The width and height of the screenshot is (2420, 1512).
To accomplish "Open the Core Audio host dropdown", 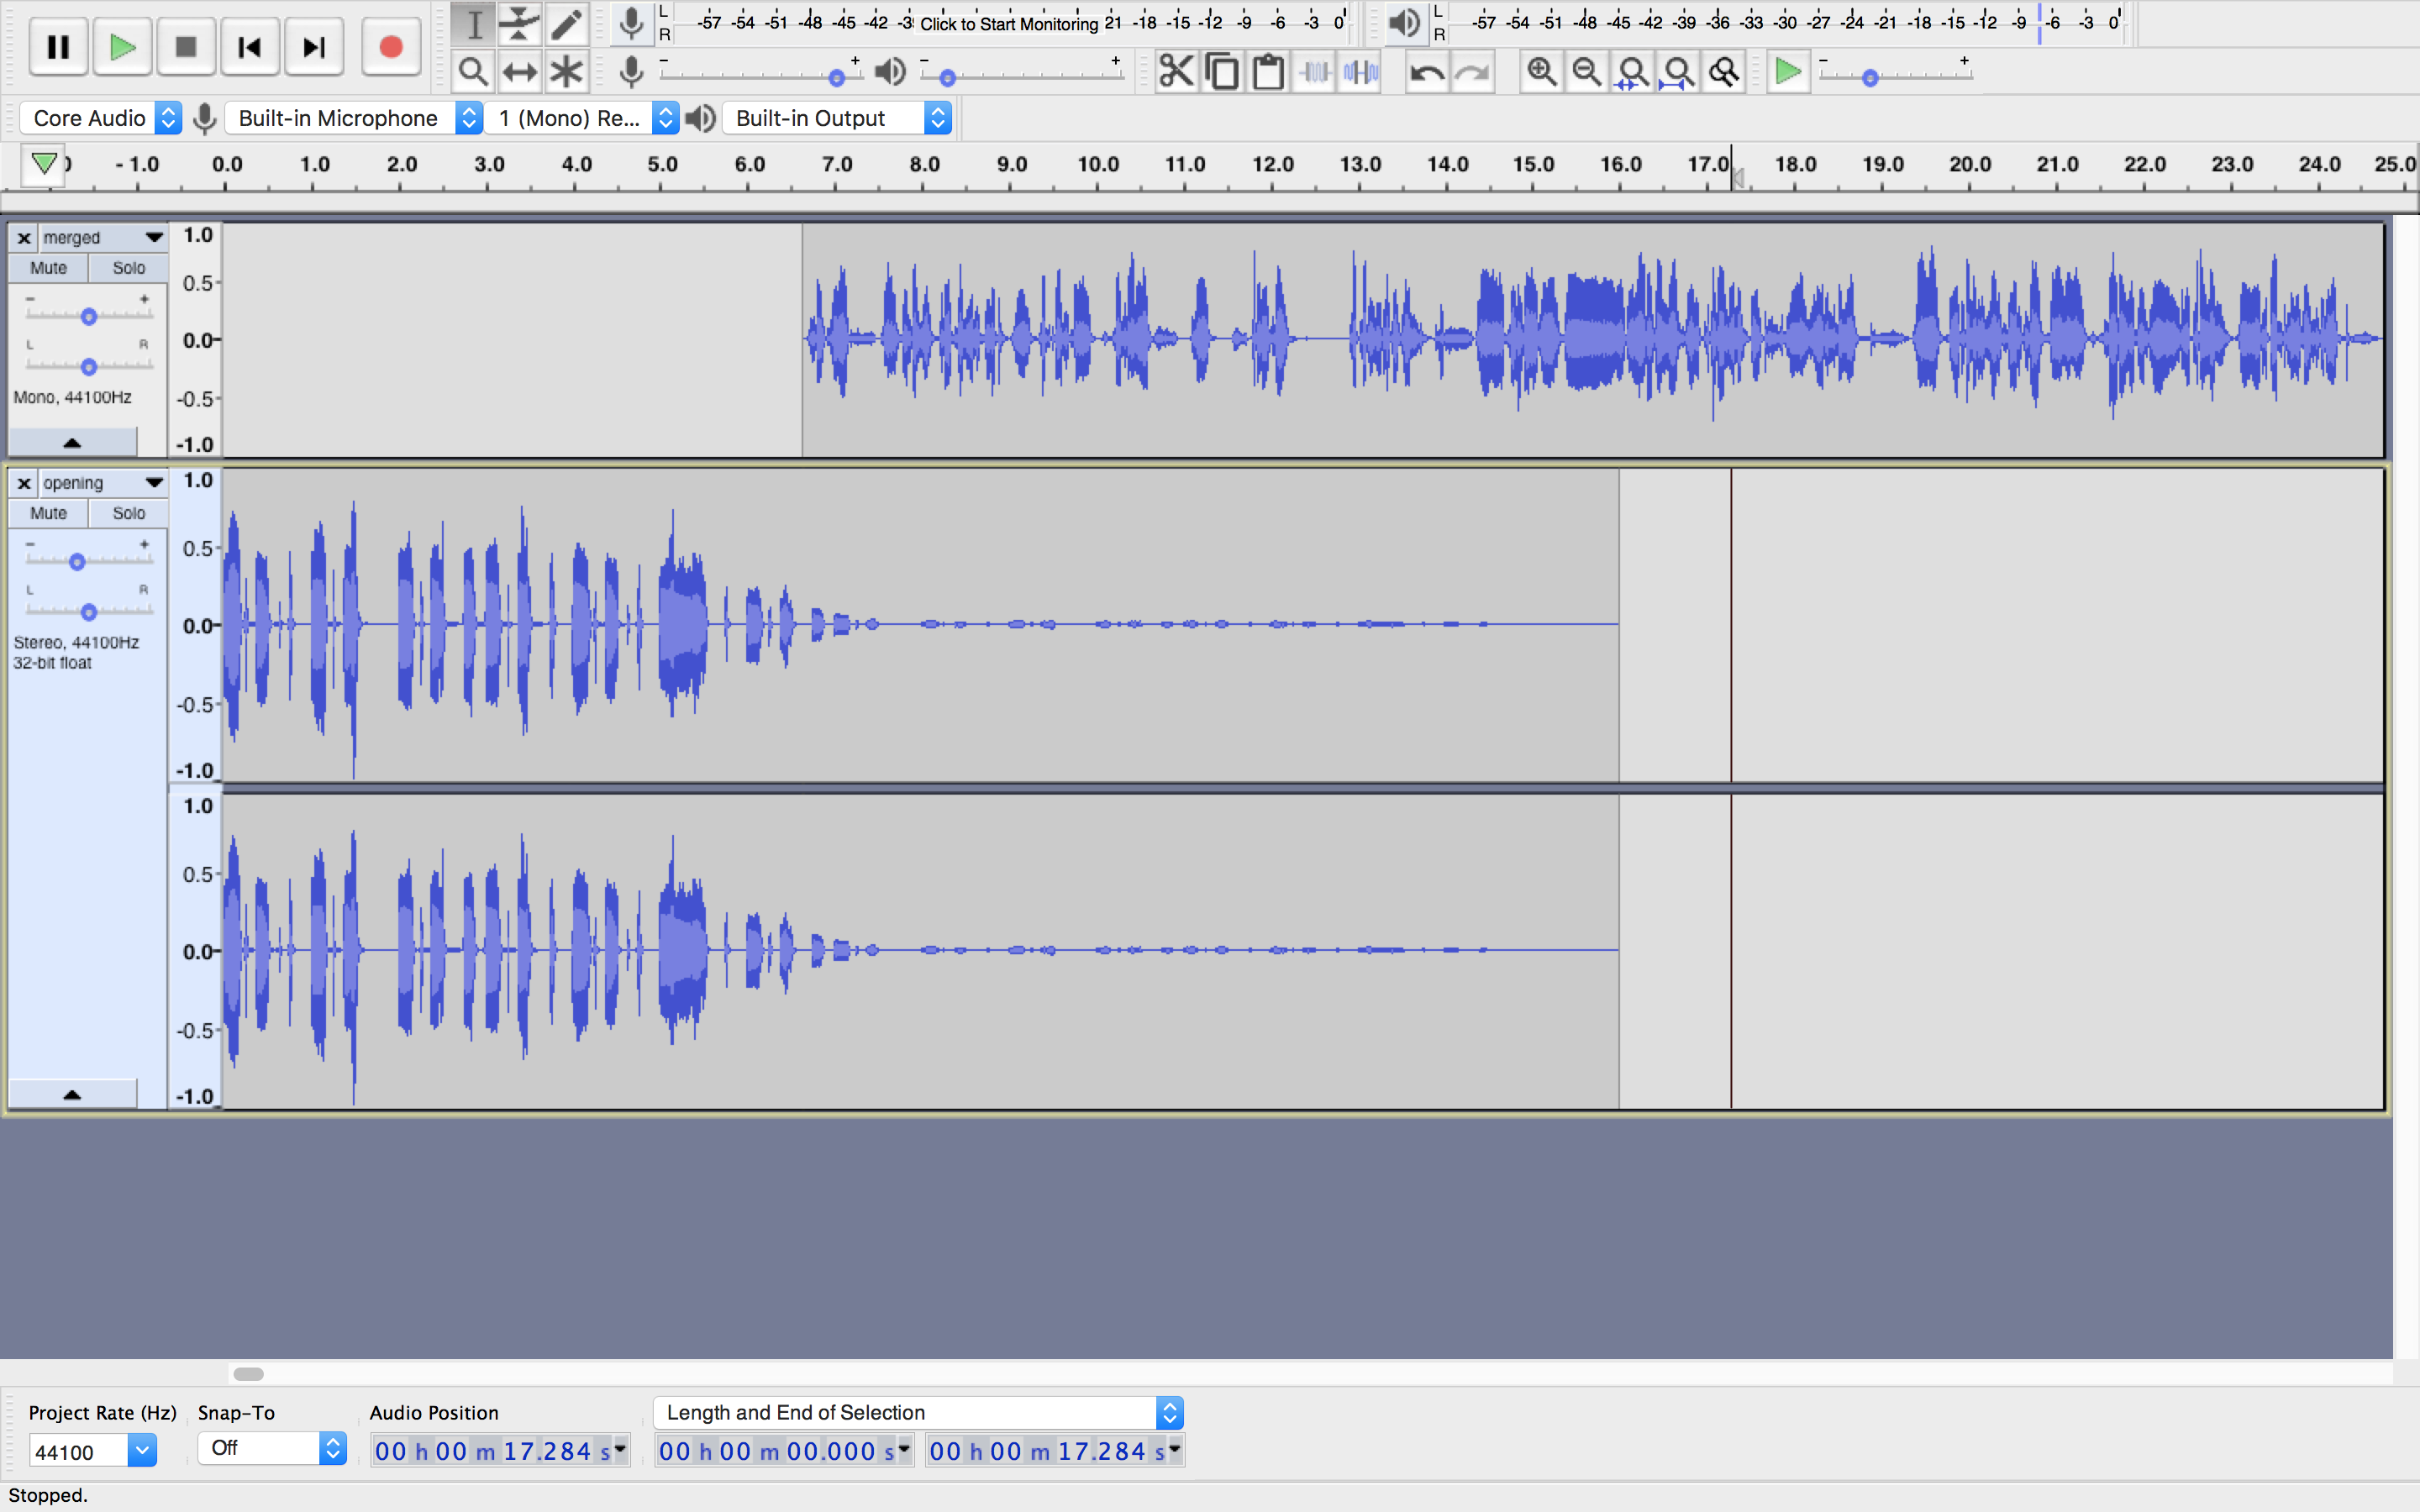I will pyautogui.click(x=101, y=118).
